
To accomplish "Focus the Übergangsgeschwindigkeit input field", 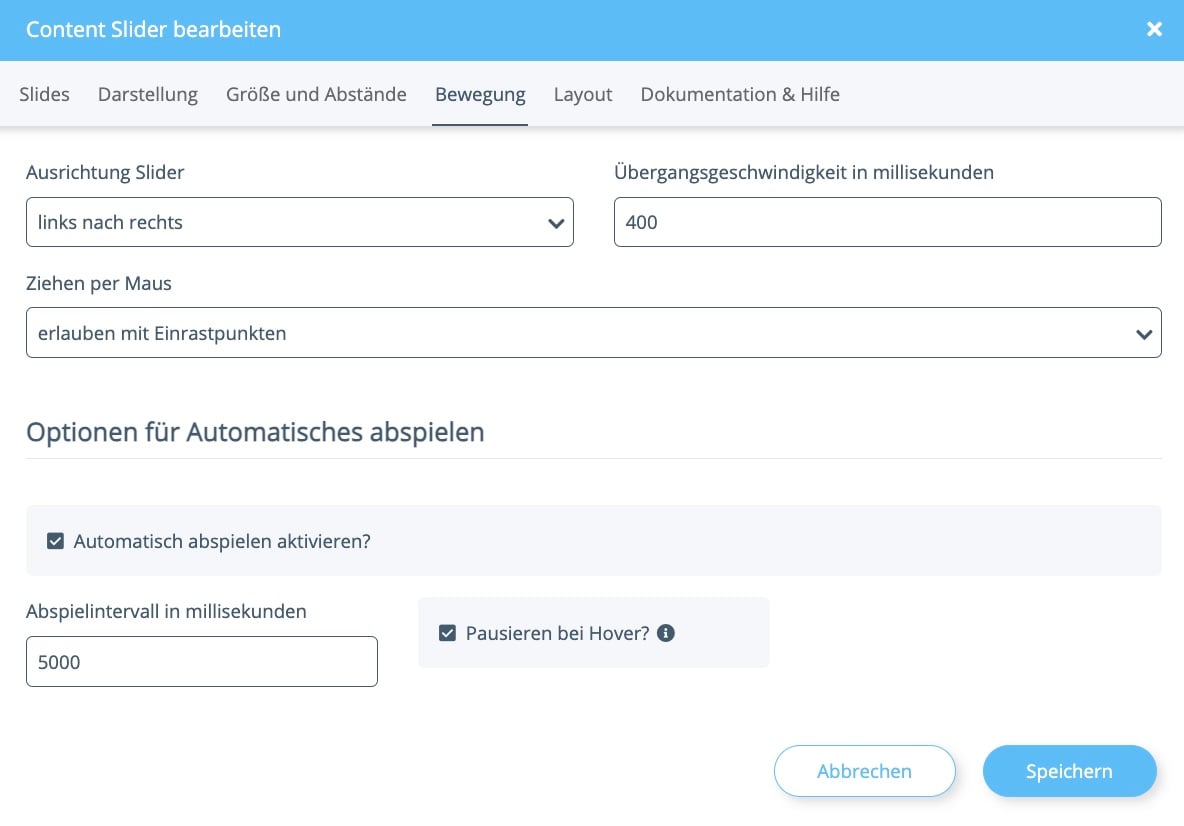I will 887,222.
